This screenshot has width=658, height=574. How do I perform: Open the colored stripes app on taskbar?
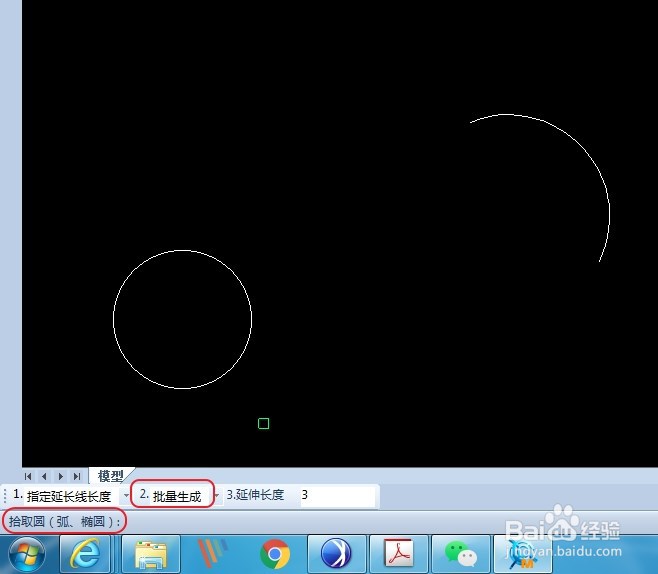point(213,555)
